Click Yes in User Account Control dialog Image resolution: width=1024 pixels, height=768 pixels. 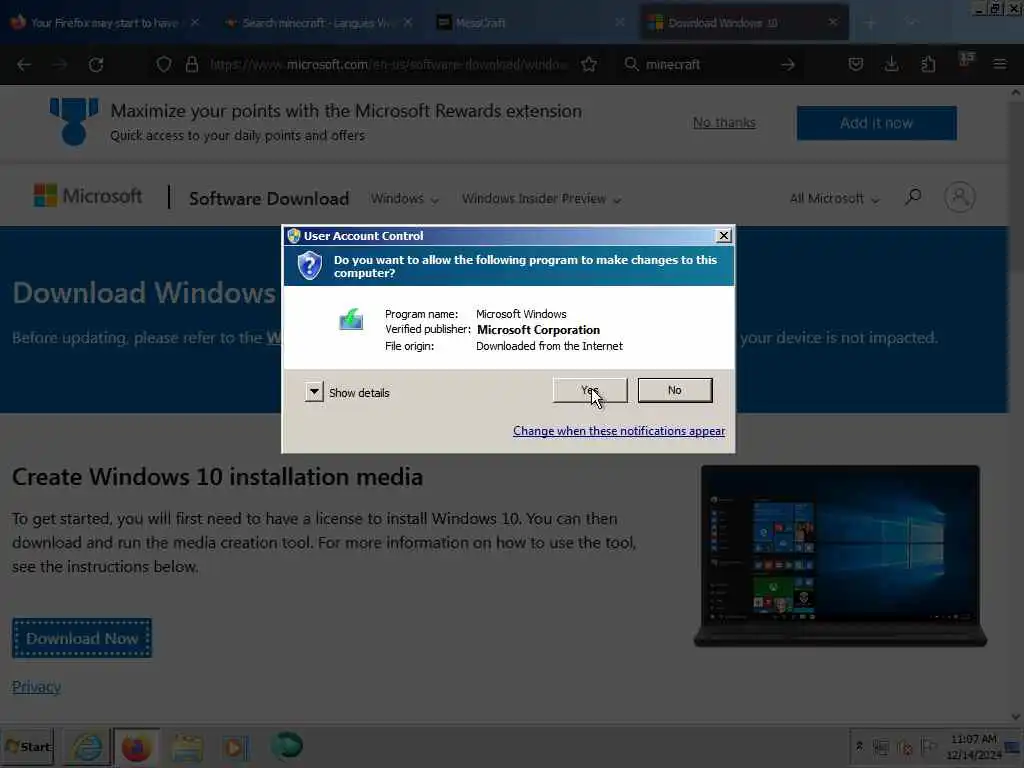tap(590, 391)
